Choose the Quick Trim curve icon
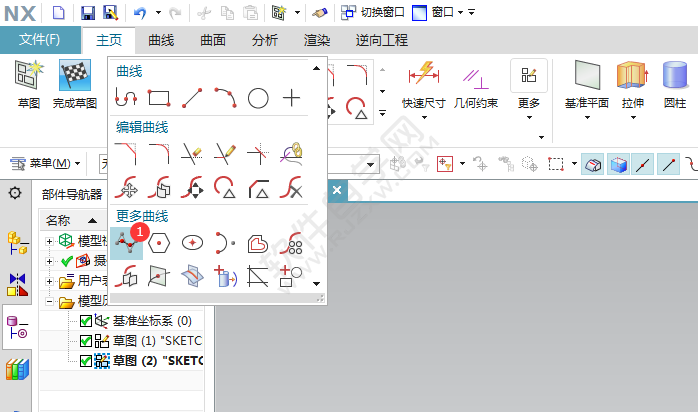Image resolution: width=698 pixels, height=412 pixels. click(x=192, y=154)
